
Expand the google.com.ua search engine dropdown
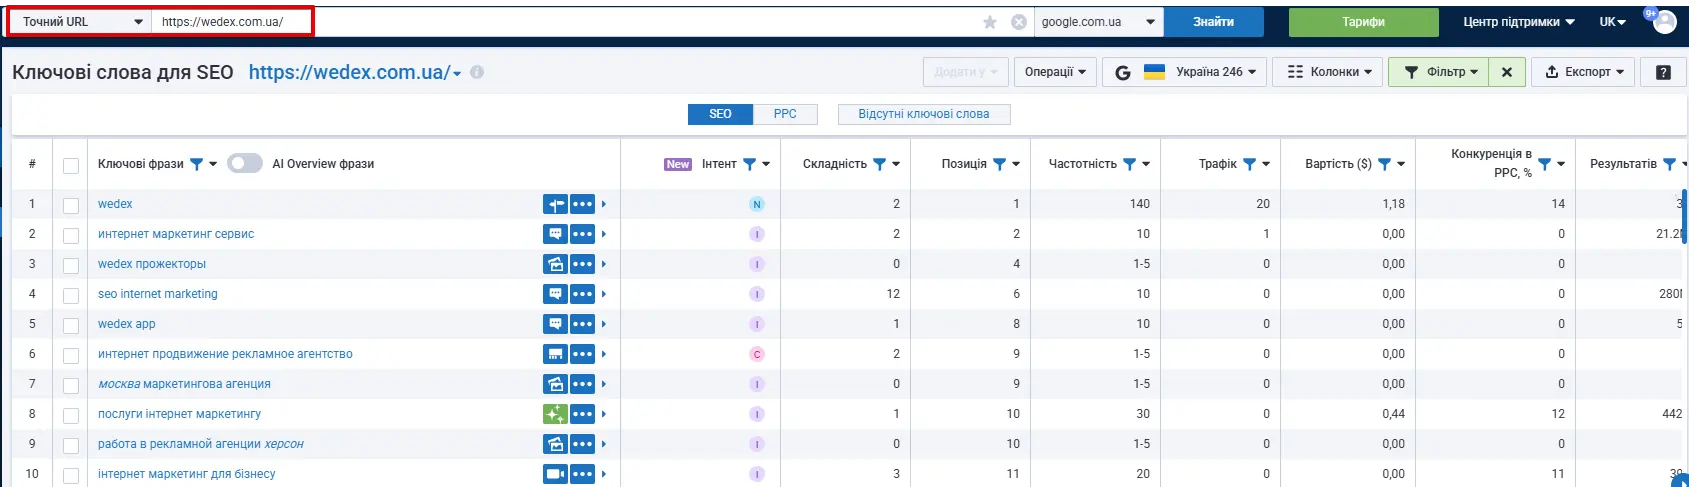[x=1098, y=22]
